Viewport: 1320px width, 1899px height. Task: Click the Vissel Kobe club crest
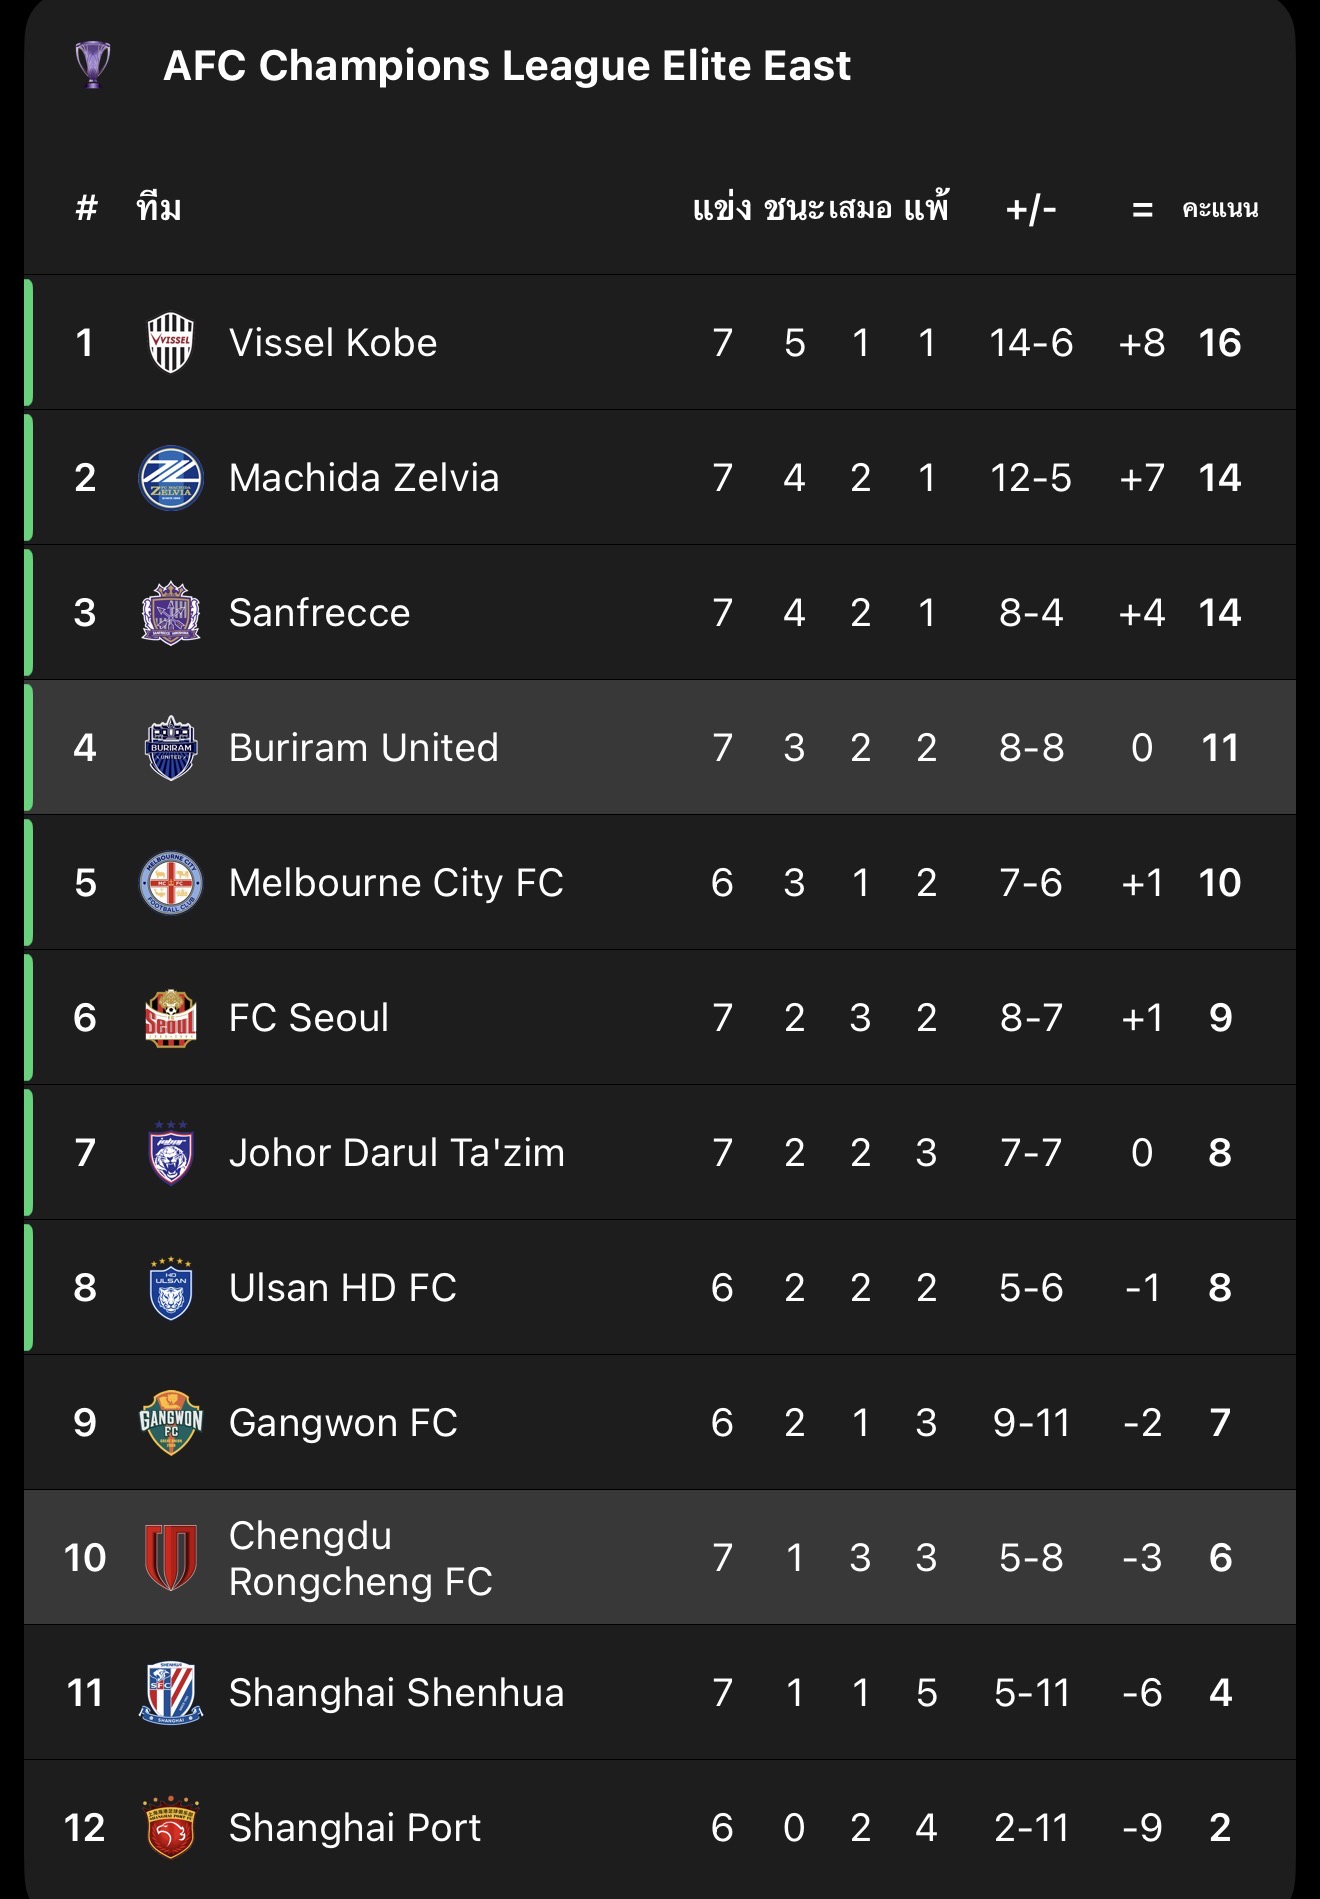click(x=171, y=343)
